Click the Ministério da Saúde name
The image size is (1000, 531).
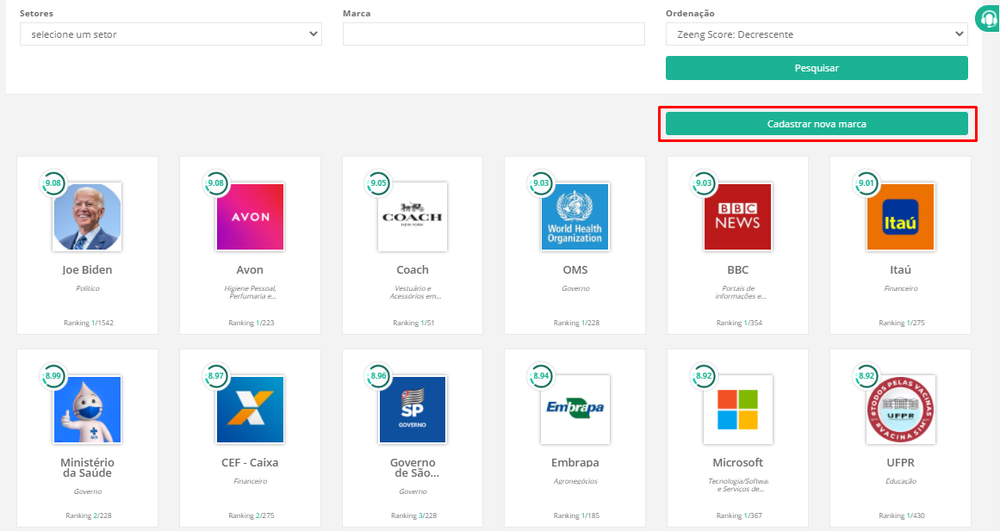[x=88, y=468]
